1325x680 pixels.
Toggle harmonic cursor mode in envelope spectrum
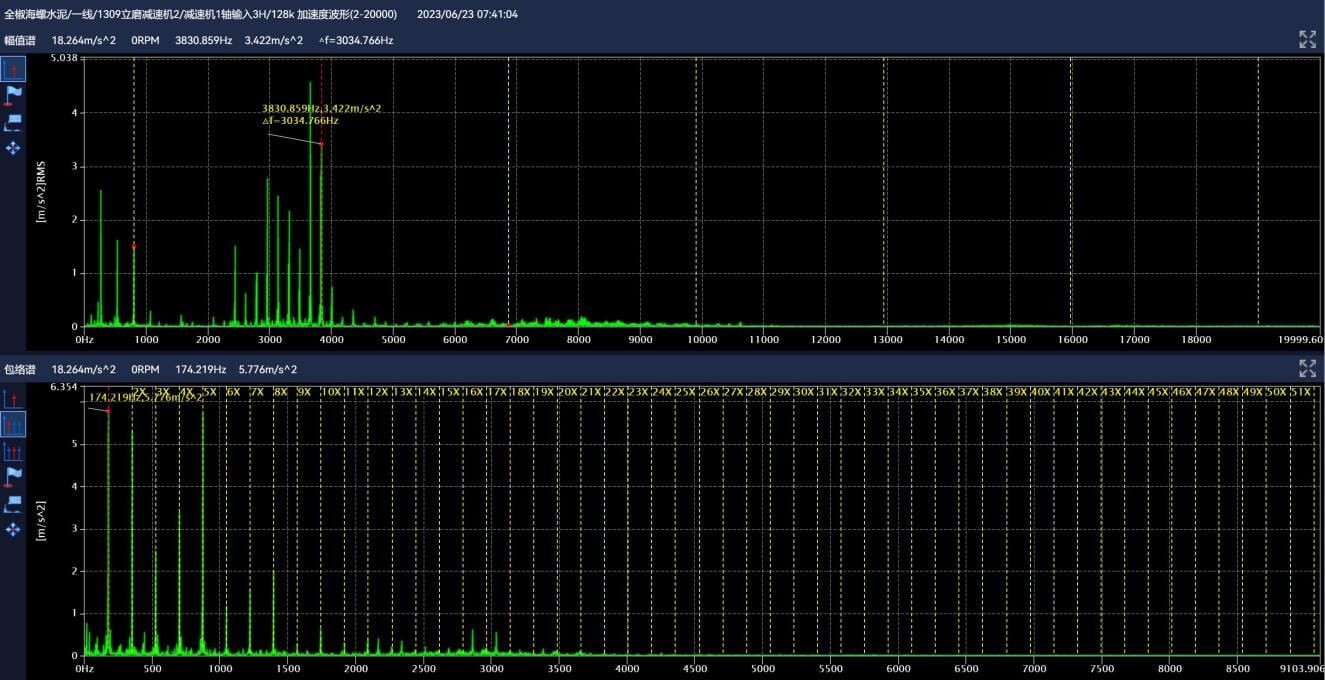[x=13, y=425]
